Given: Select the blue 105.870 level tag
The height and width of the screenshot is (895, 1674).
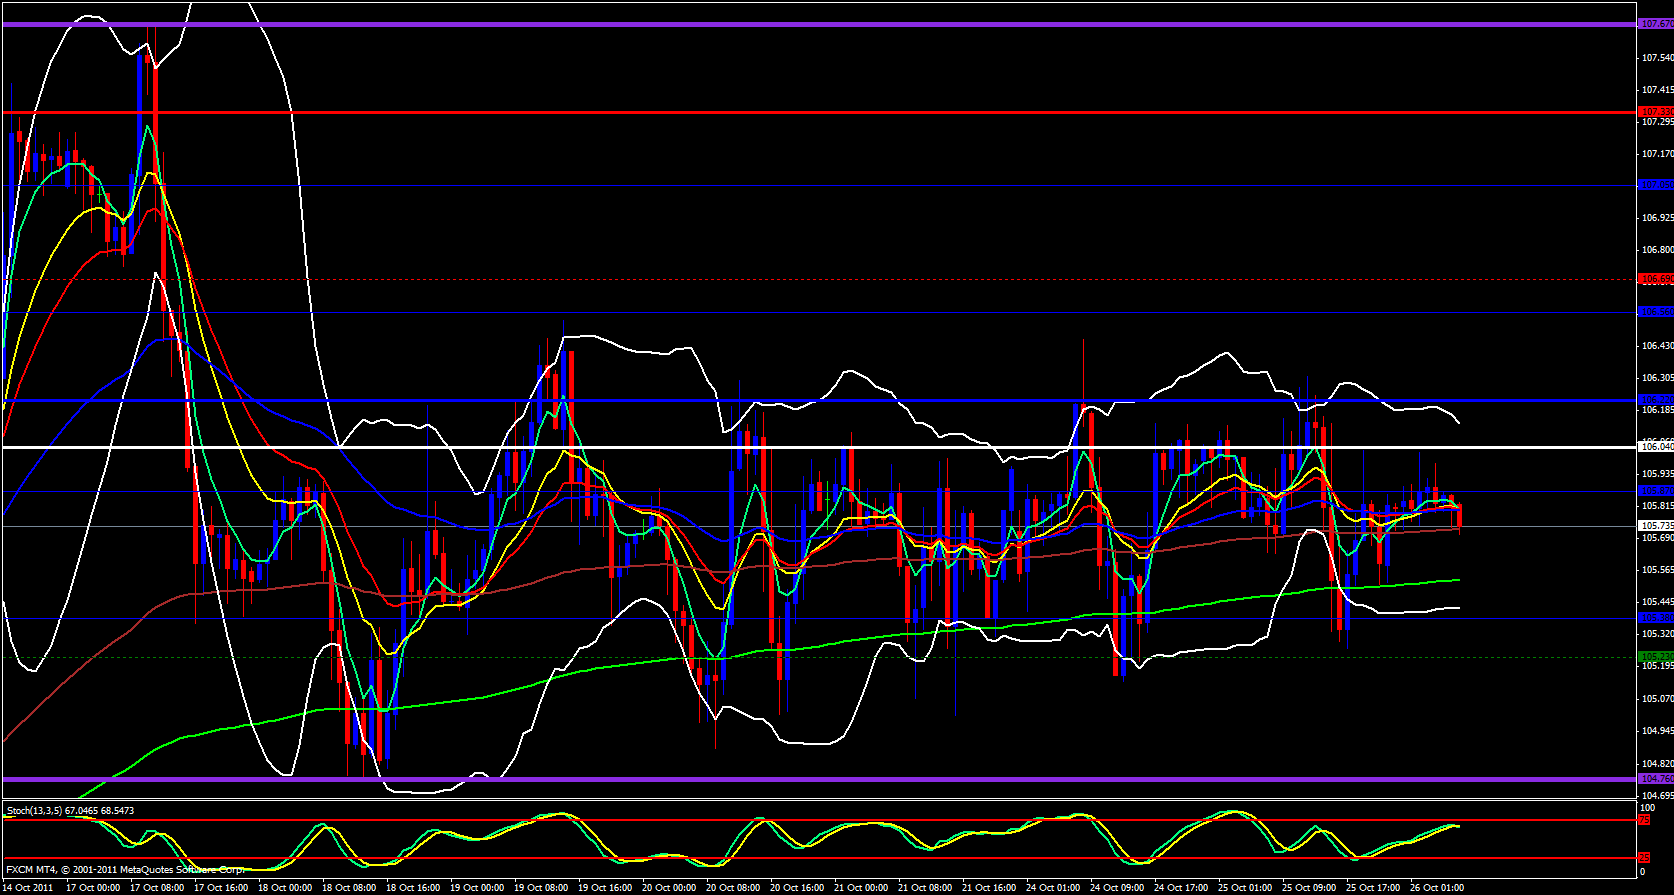Looking at the screenshot, I should tap(1656, 491).
